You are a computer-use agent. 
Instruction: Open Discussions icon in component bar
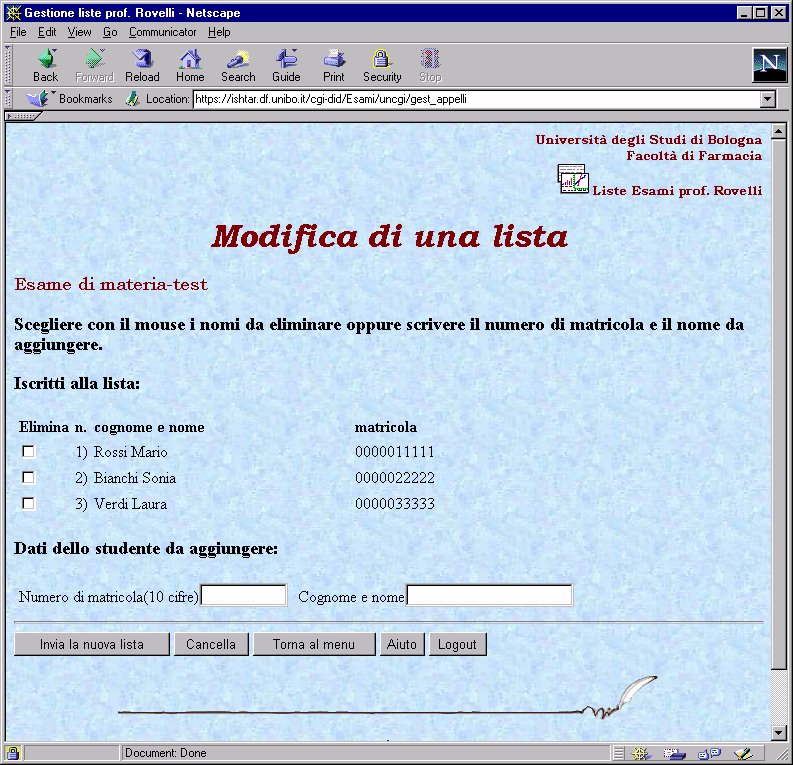click(x=709, y=754)
